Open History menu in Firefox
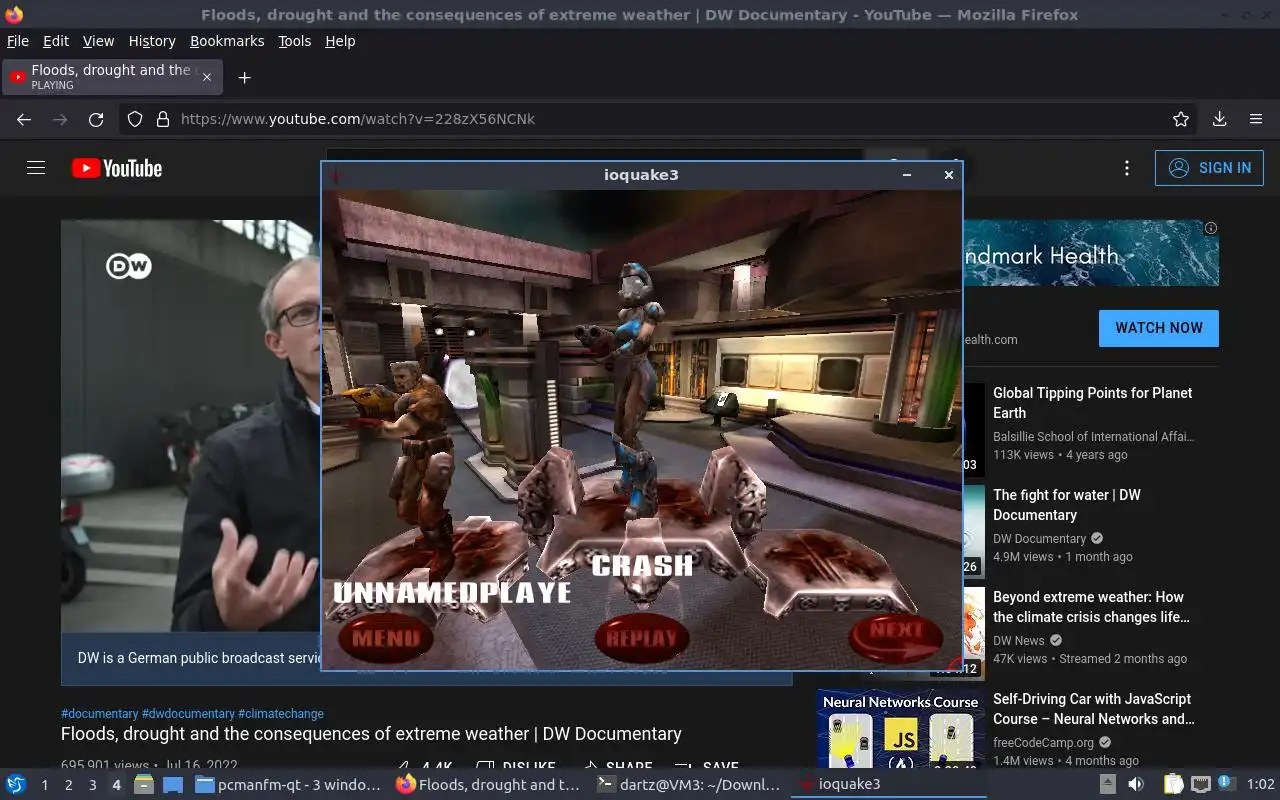The image size is (1280, 800). pos(152,41)
